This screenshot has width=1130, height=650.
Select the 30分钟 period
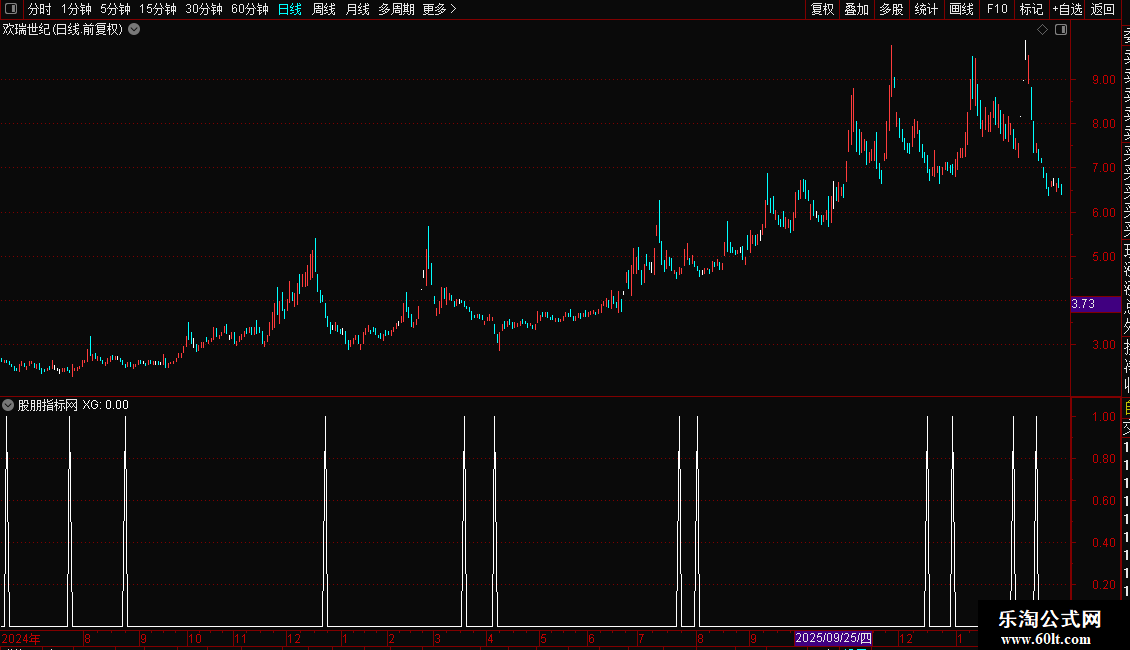[x=204, y=9]
